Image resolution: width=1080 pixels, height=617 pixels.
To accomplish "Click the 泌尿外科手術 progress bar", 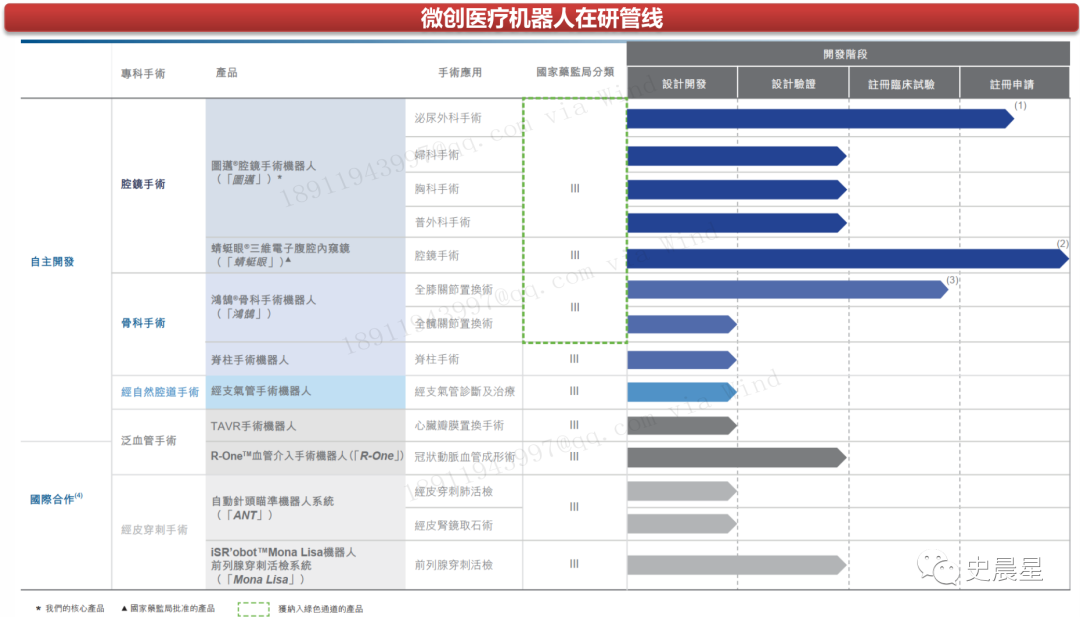I will 820,118.
